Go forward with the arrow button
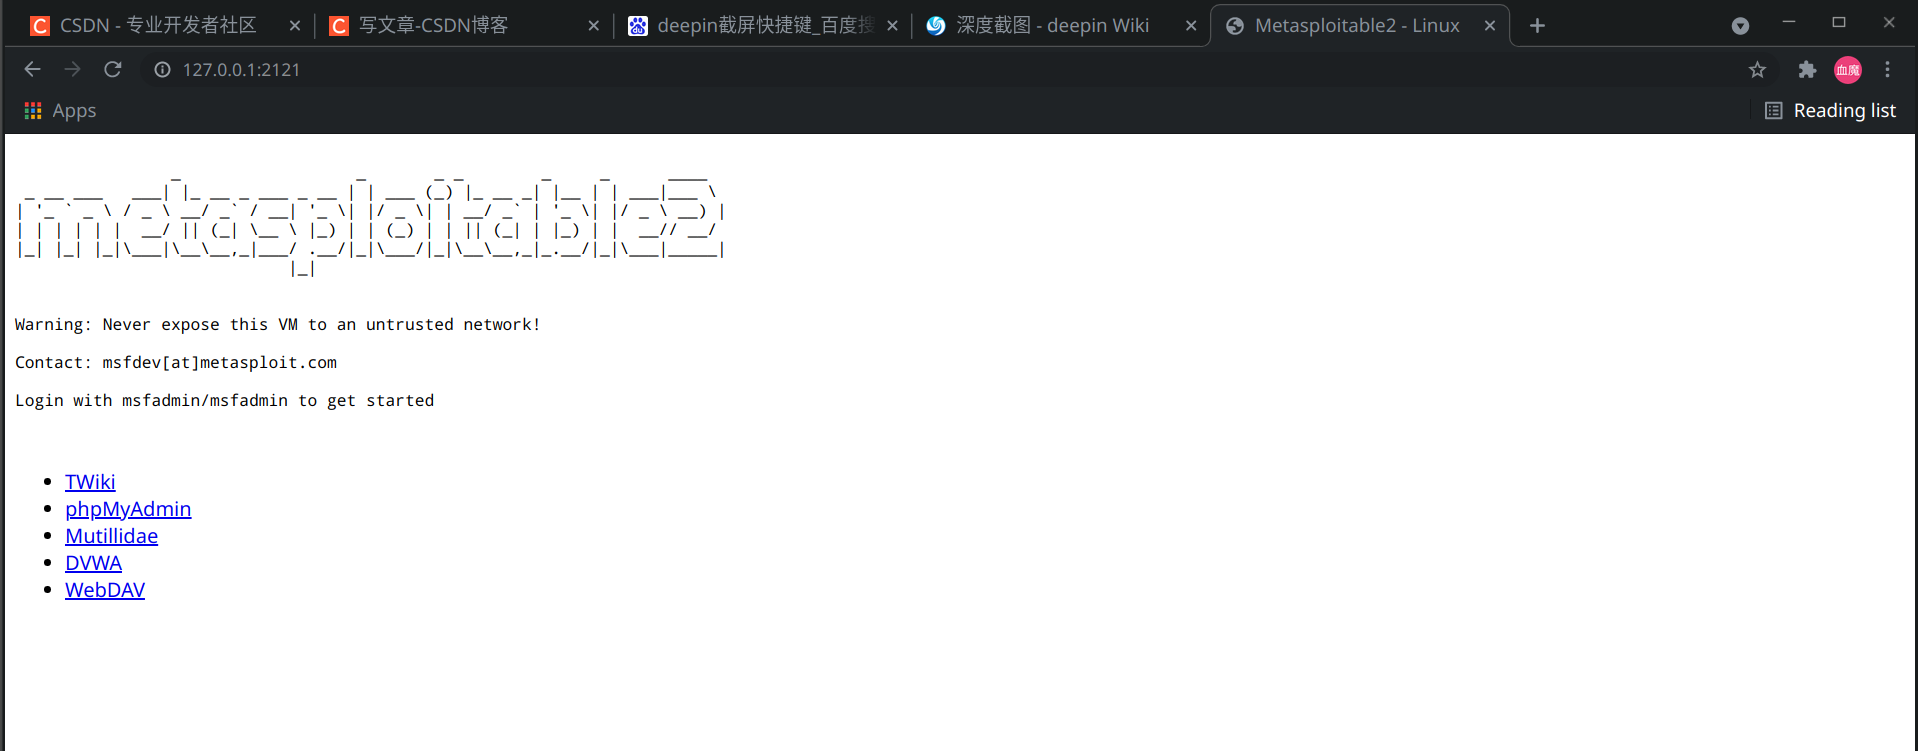This screenshot has width=1918, height=751. point(72,69)
